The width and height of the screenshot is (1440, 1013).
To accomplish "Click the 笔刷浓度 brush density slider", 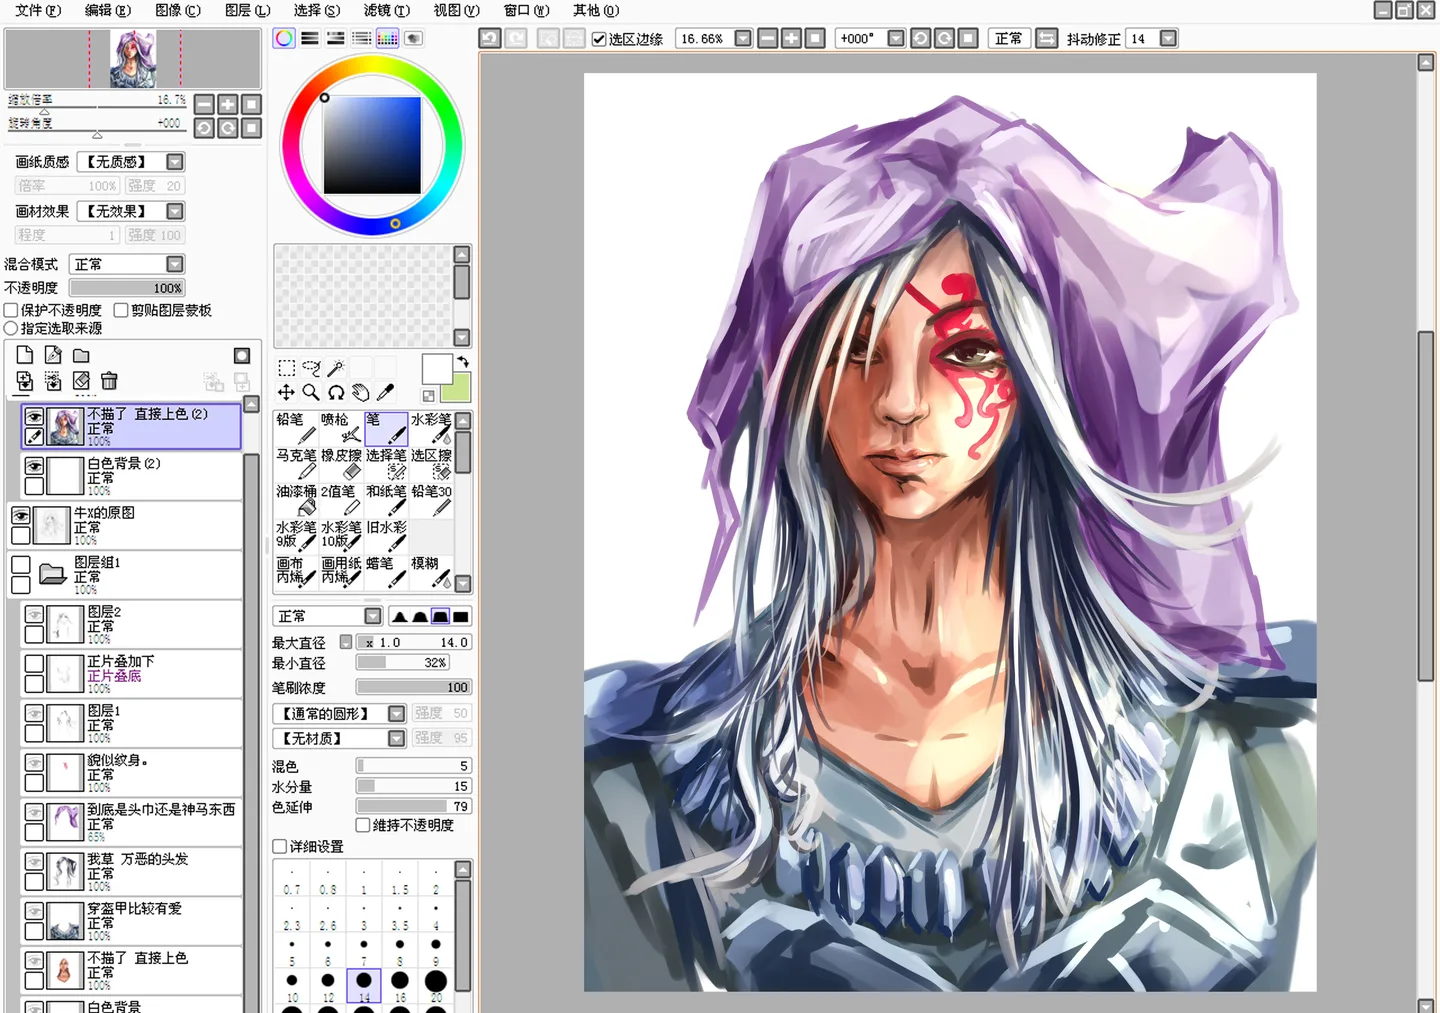I will 413,688.
